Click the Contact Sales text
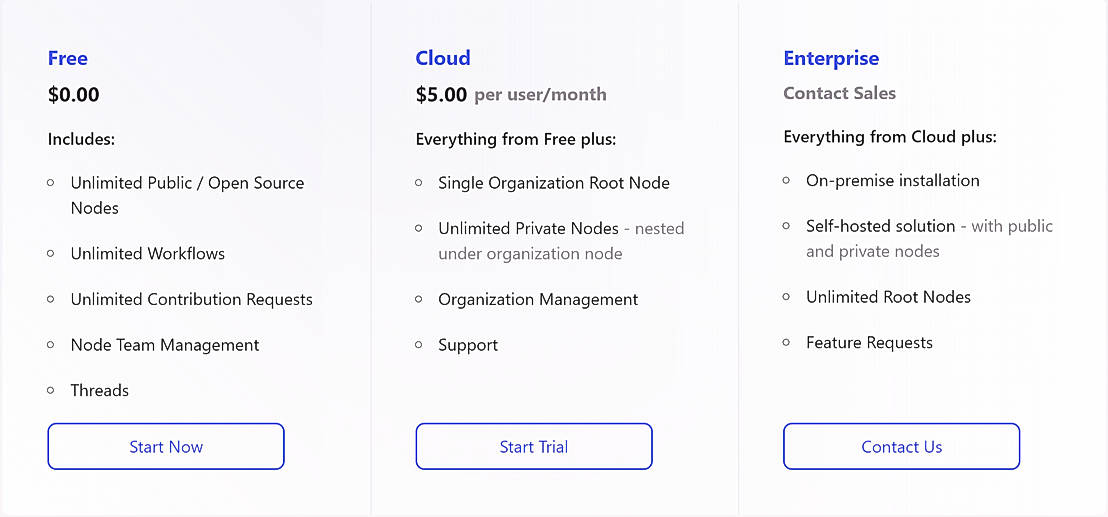The image size is (1108, 517). 839,93
